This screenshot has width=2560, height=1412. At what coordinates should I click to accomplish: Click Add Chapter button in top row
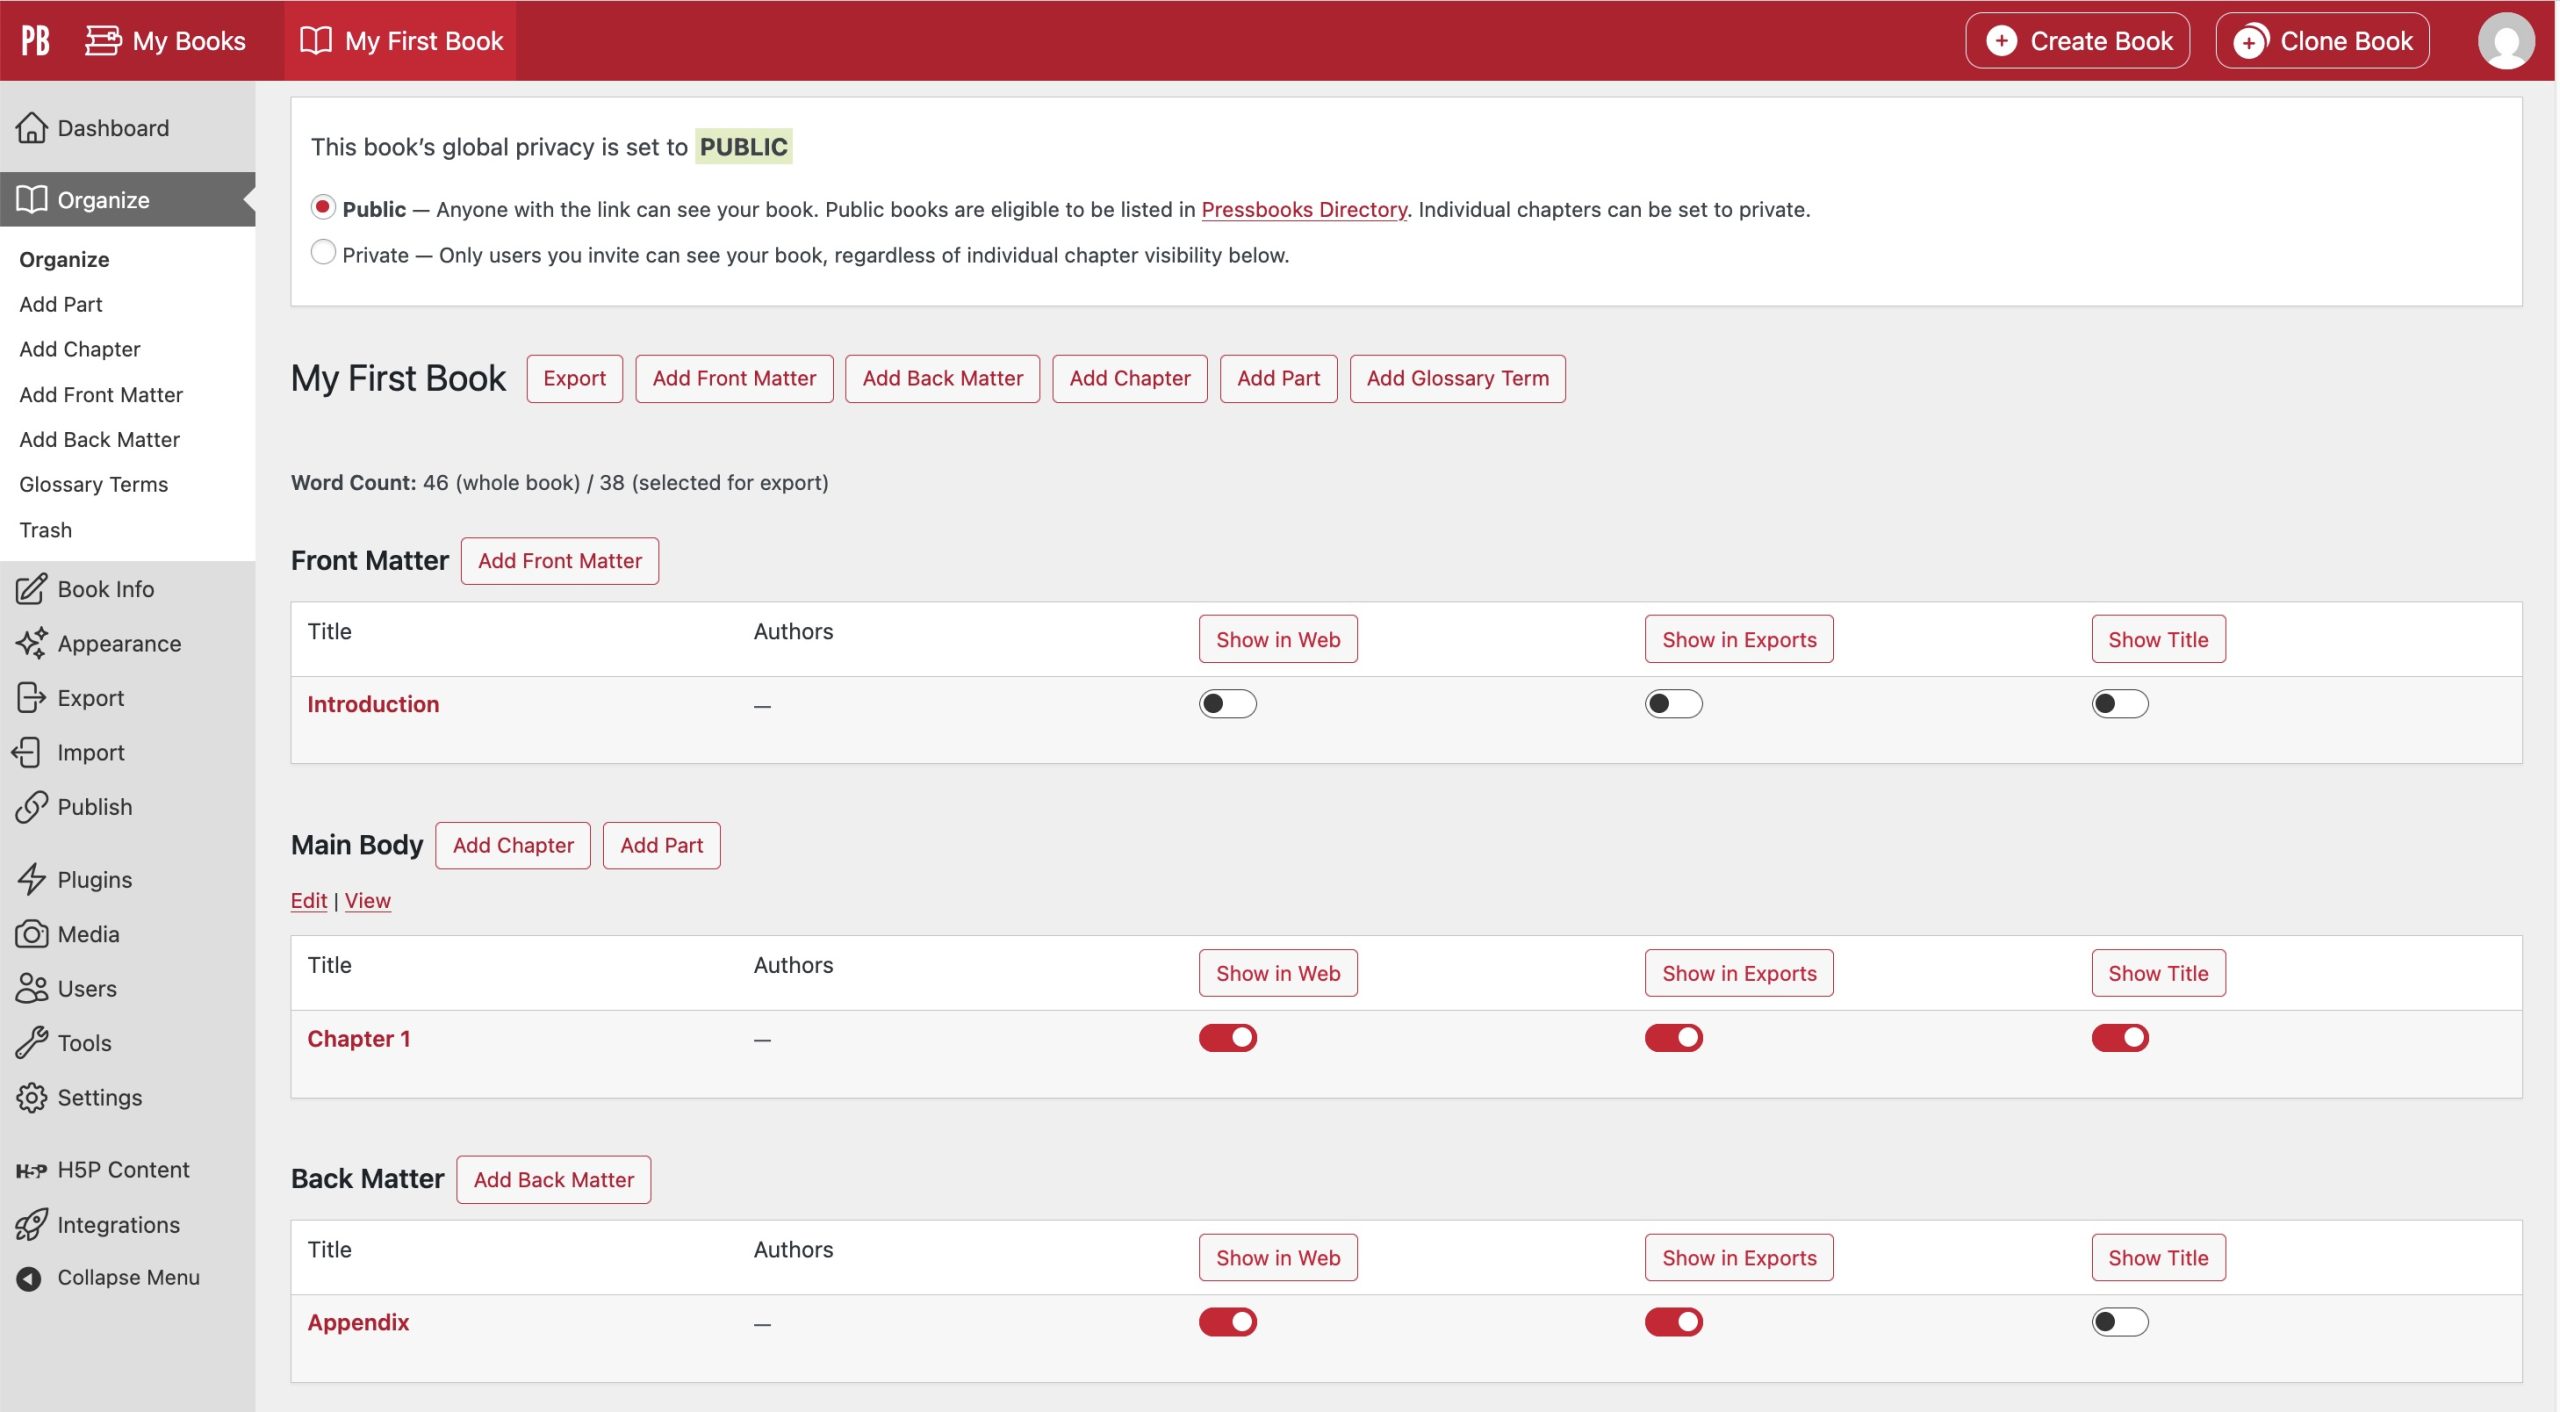point(1129,378)
